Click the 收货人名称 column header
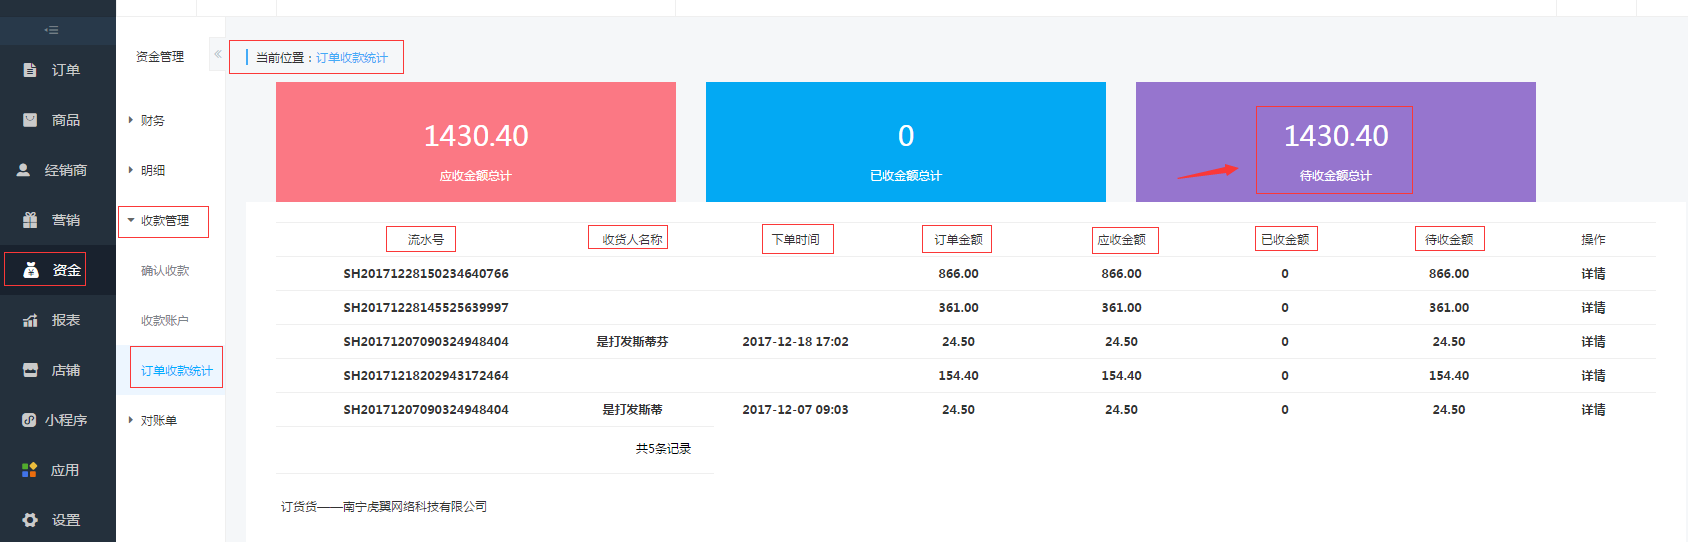This screenshot has width=1688, height=542. [x=632, y=240]
